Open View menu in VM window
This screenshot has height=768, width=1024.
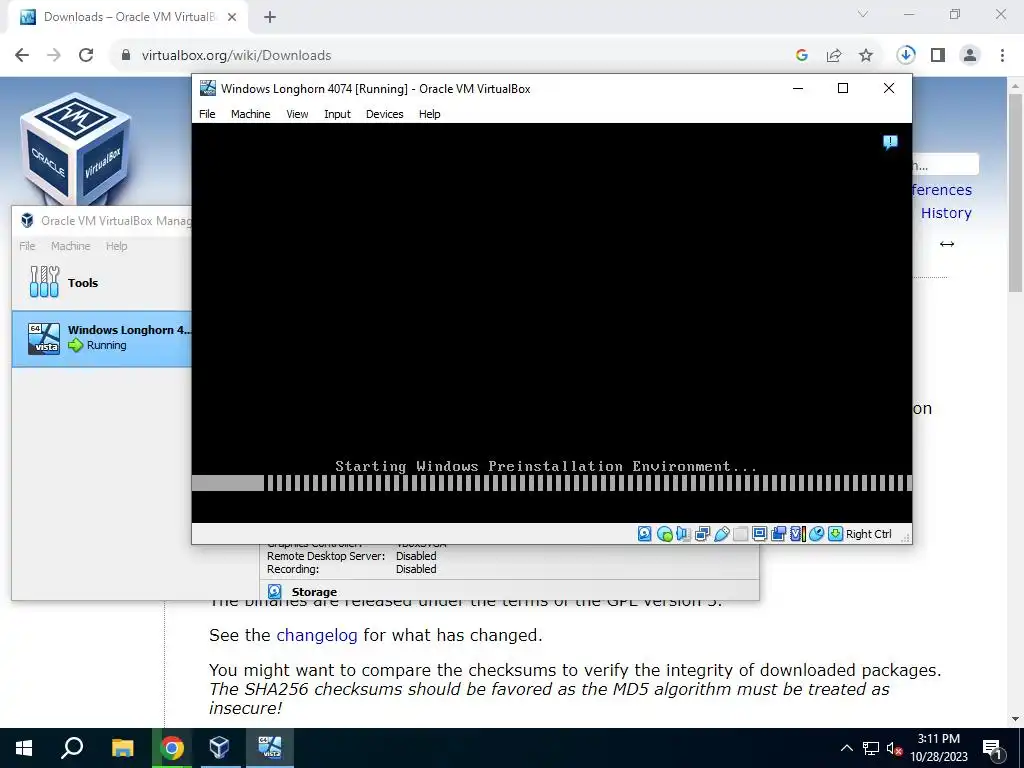pos(297,114)
